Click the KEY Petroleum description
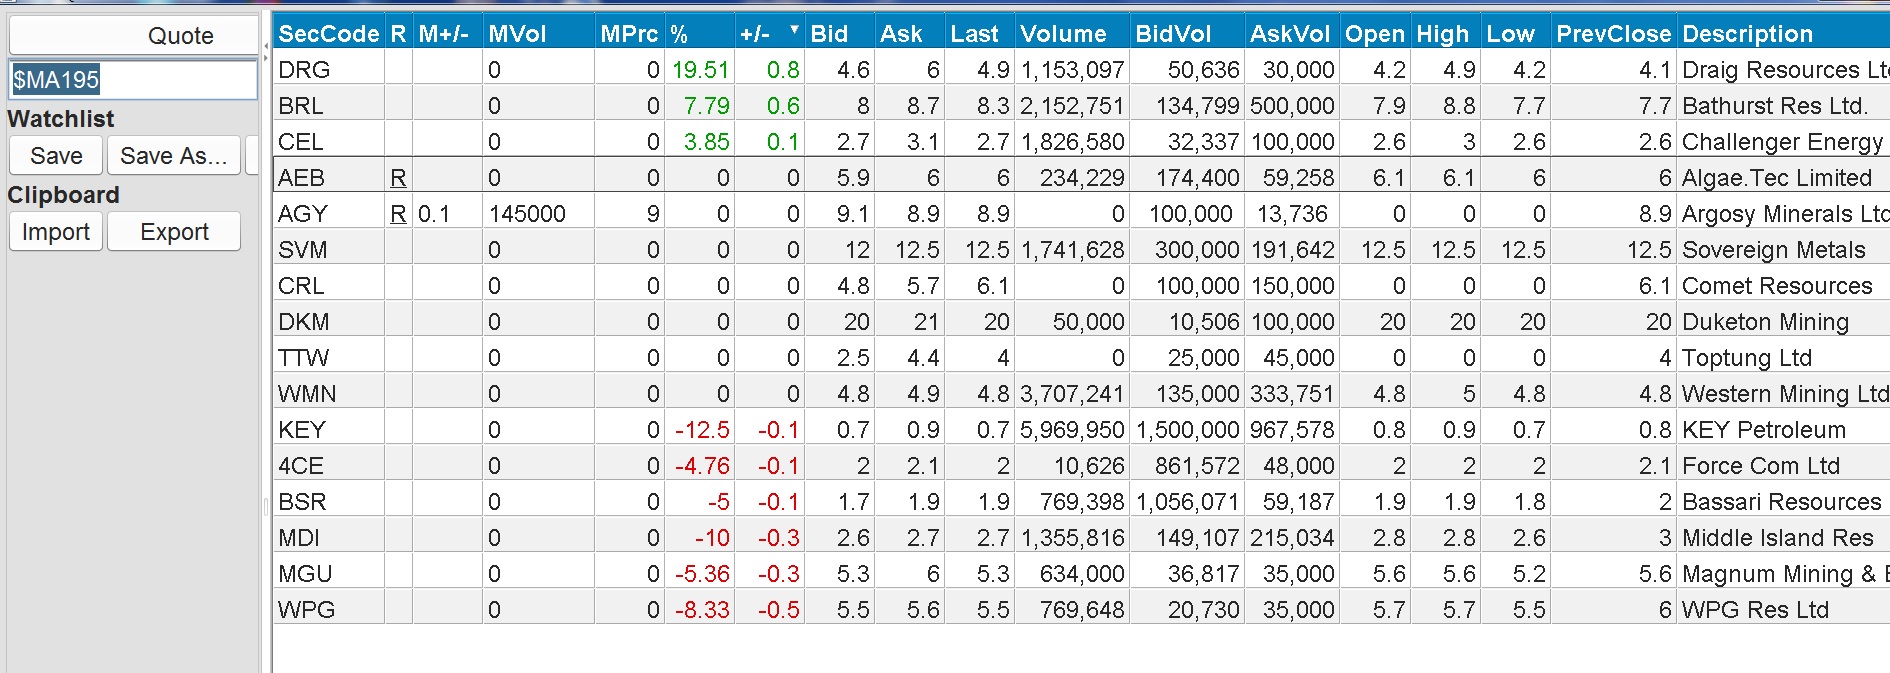This screenshot has width=1890, height=673. tap(1764, 430)
